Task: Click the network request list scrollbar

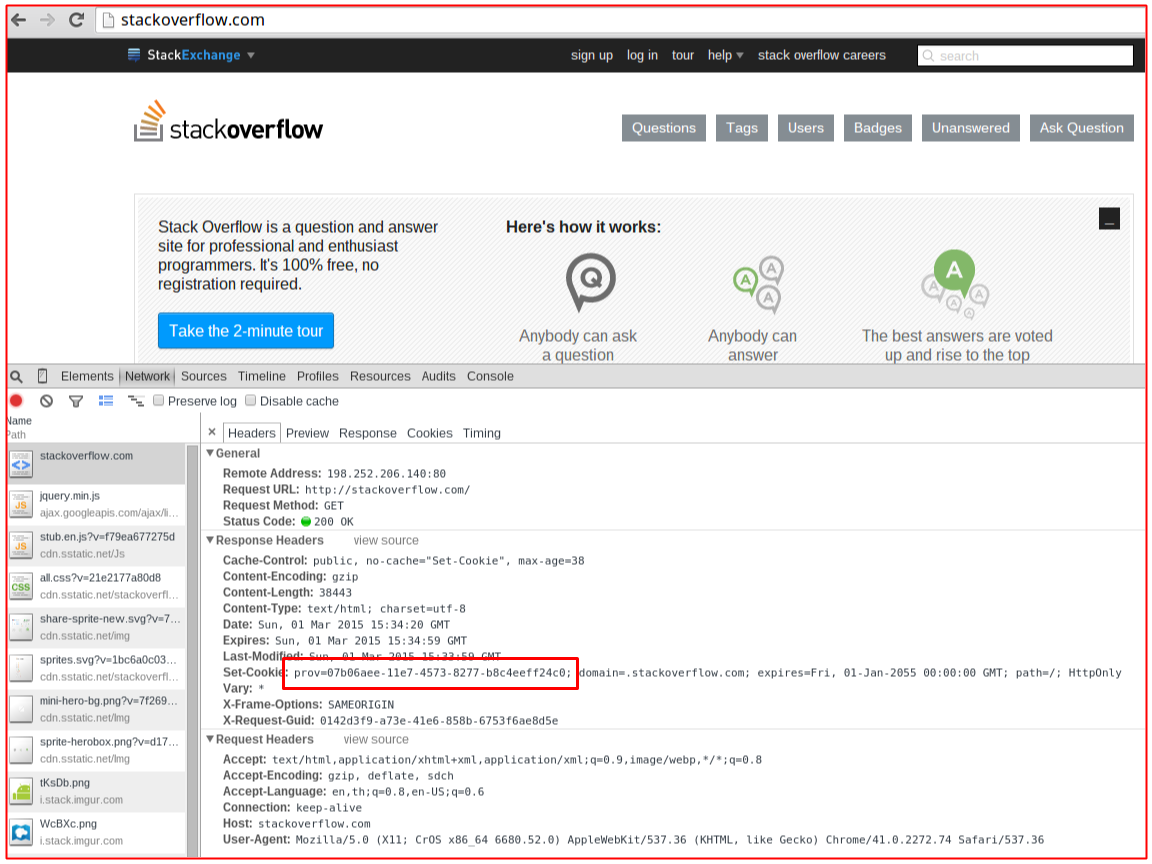Action: tap(193, 649)
